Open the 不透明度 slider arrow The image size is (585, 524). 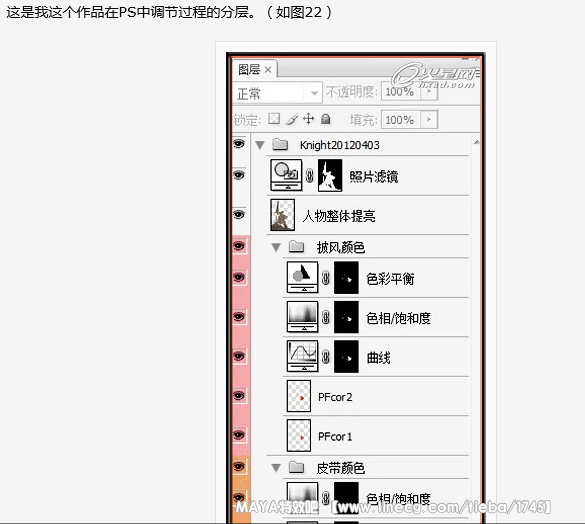pyautogui.click(x=429, y=91)
